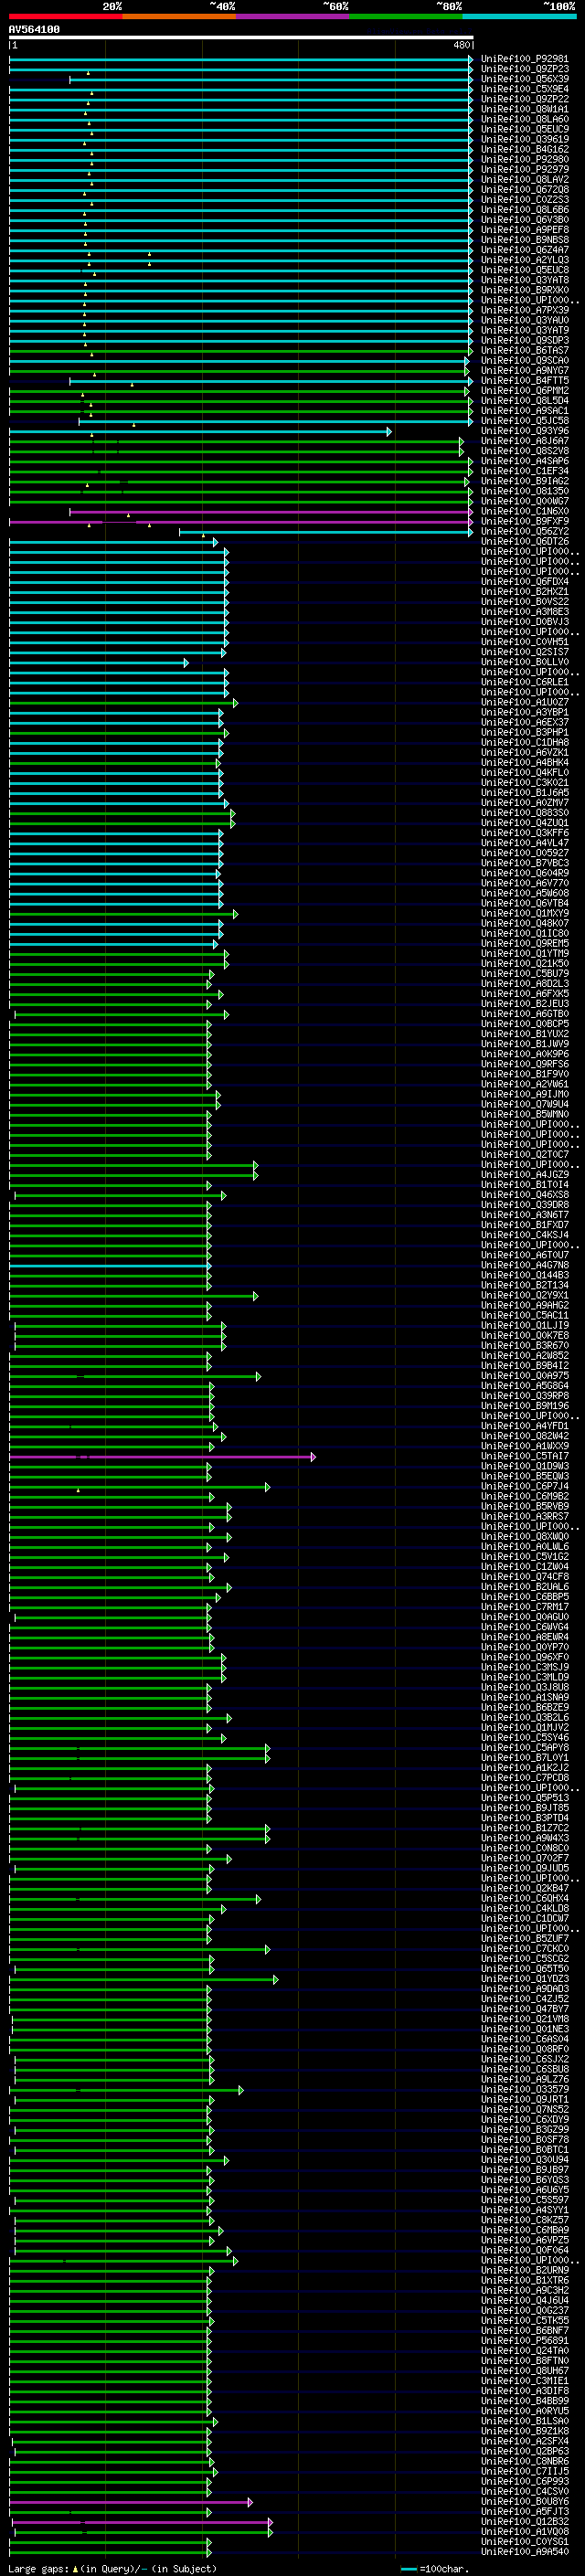Select hit label UniRef100_A2YLQ3
The height and width of the screenshot is (2576, 585).
(525, 260)
